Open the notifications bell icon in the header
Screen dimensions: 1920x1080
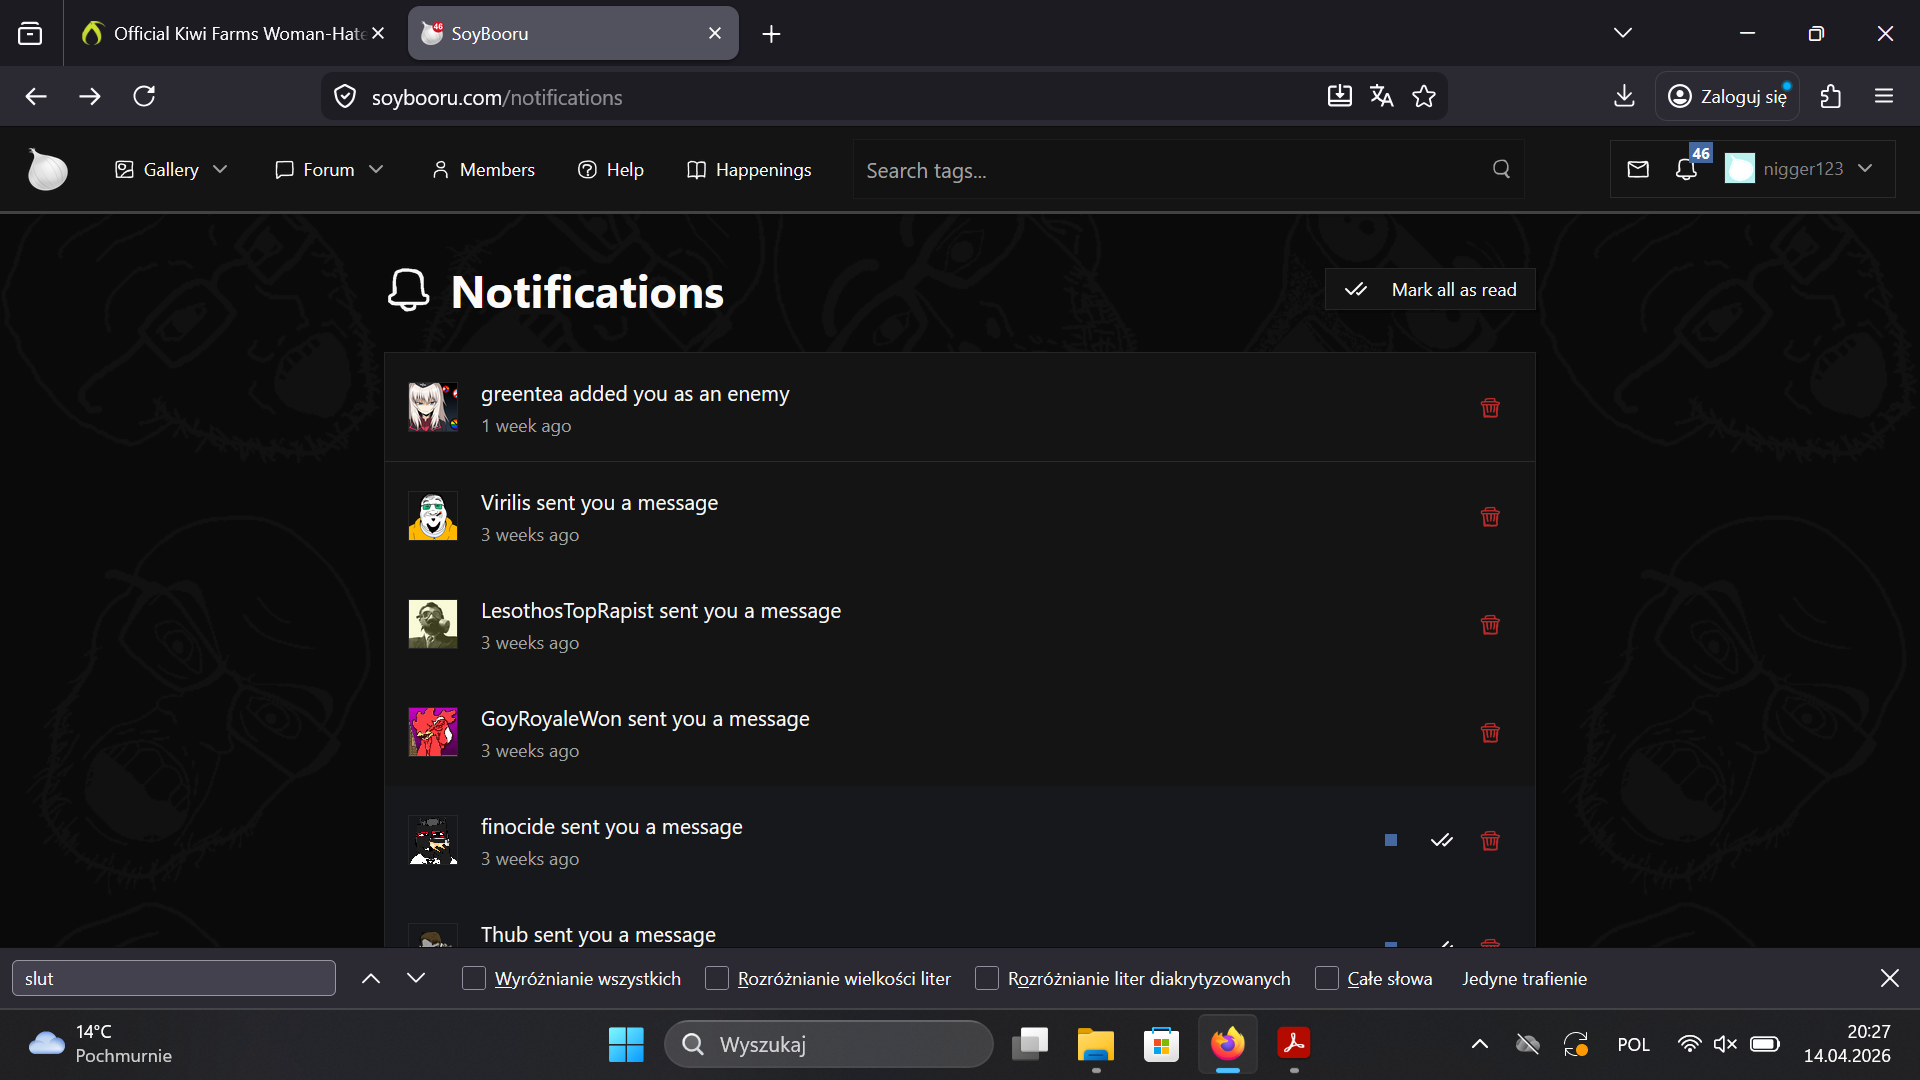pyautogui.click(x=1686, y=169)
